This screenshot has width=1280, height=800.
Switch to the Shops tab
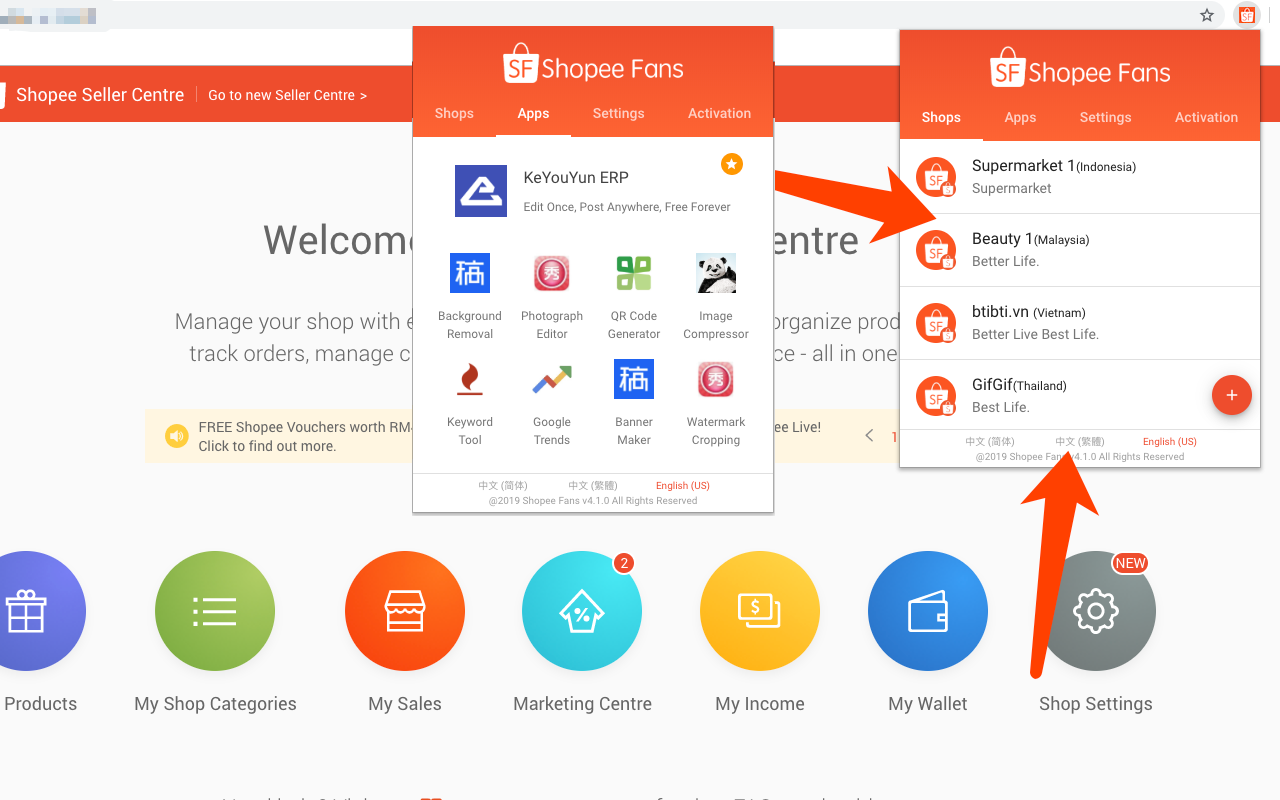[x=454, y=113]
